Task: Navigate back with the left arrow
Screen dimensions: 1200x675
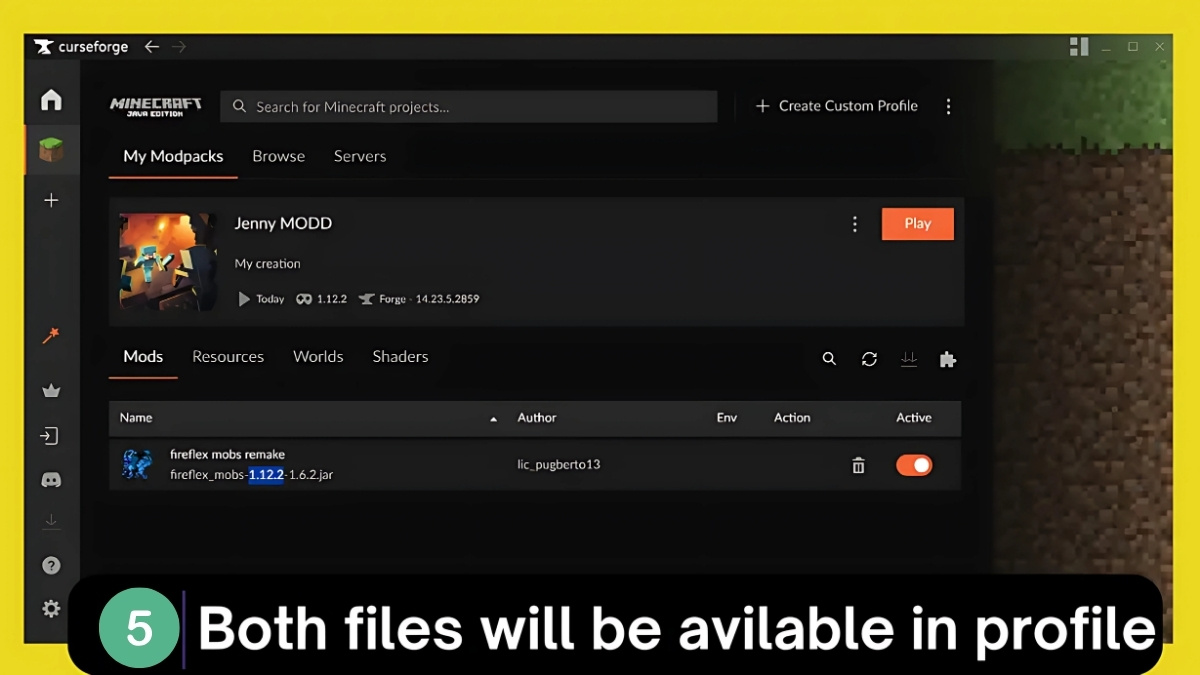Action: [152, 47]
